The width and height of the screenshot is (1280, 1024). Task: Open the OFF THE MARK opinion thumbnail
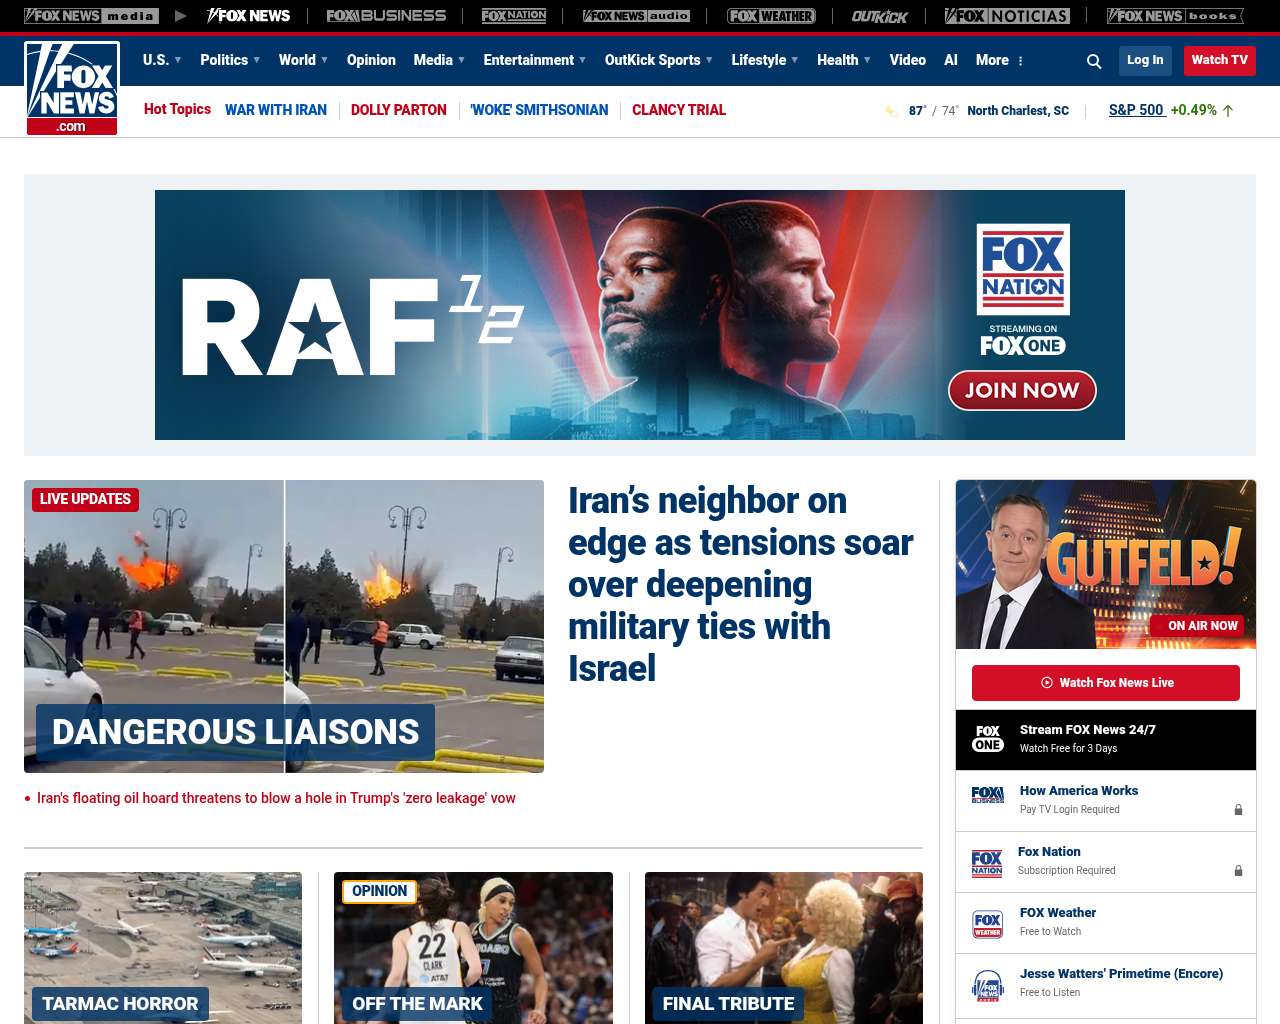tap(473, 948)
